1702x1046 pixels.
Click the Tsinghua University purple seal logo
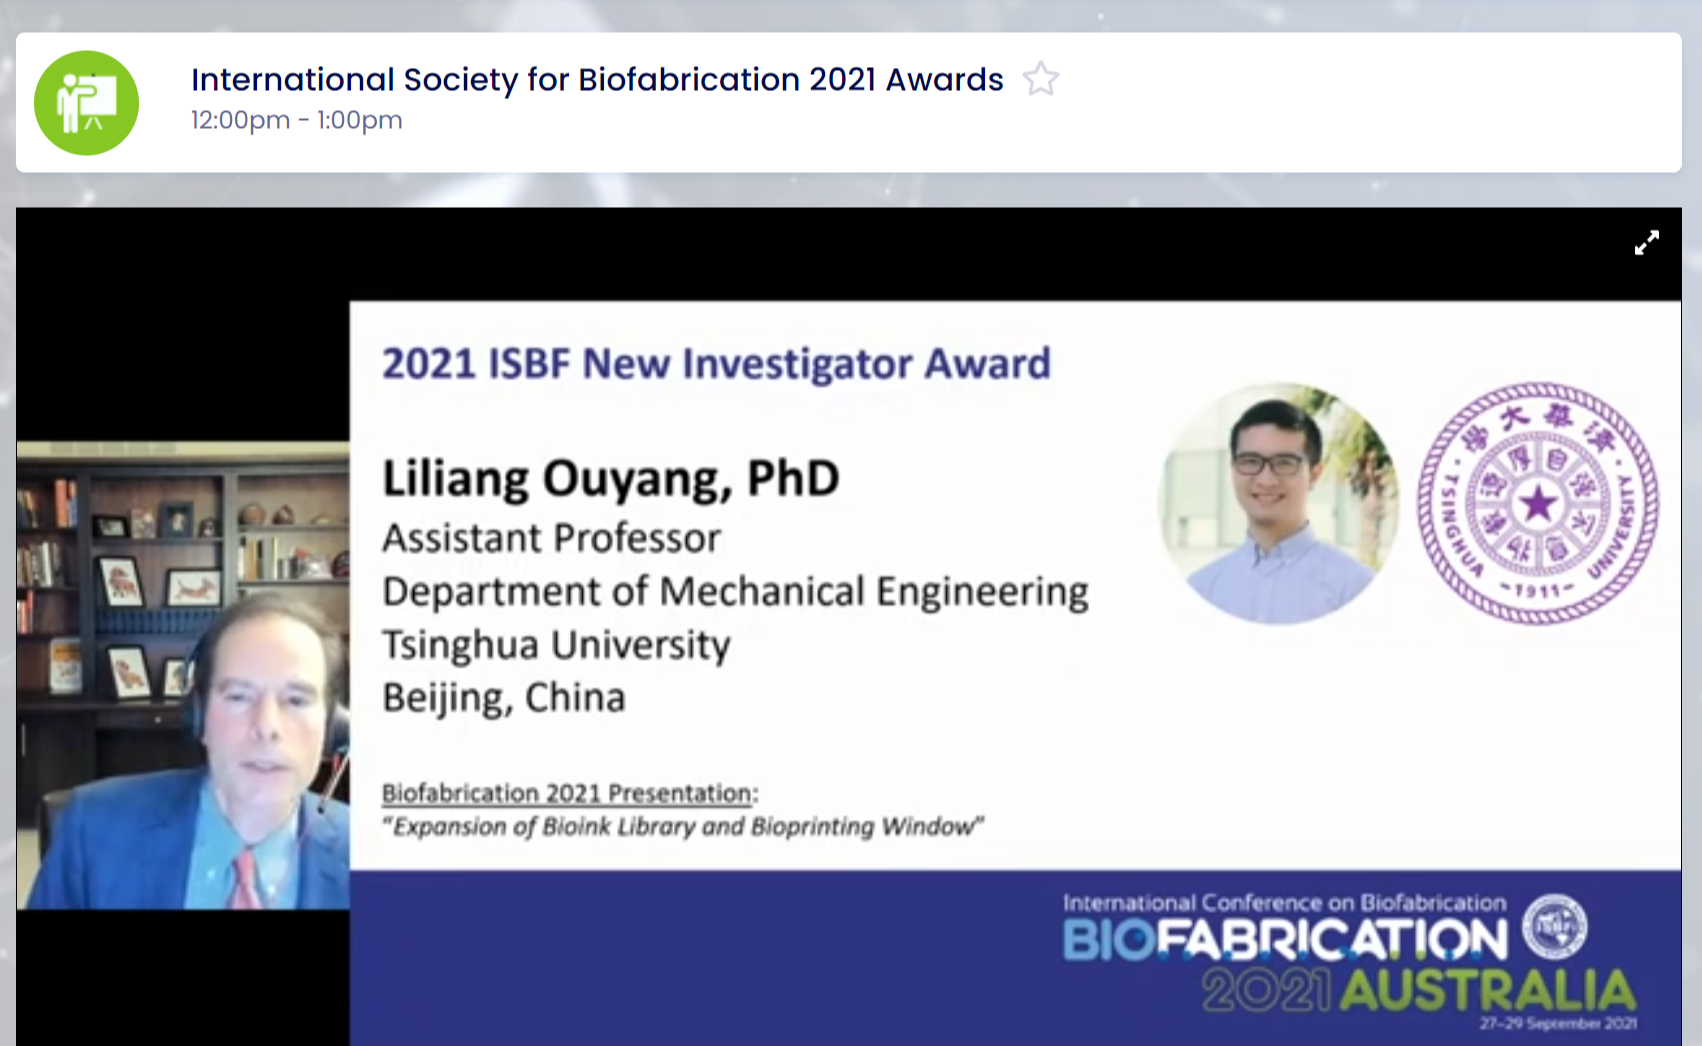click(x=1538, y=503)
